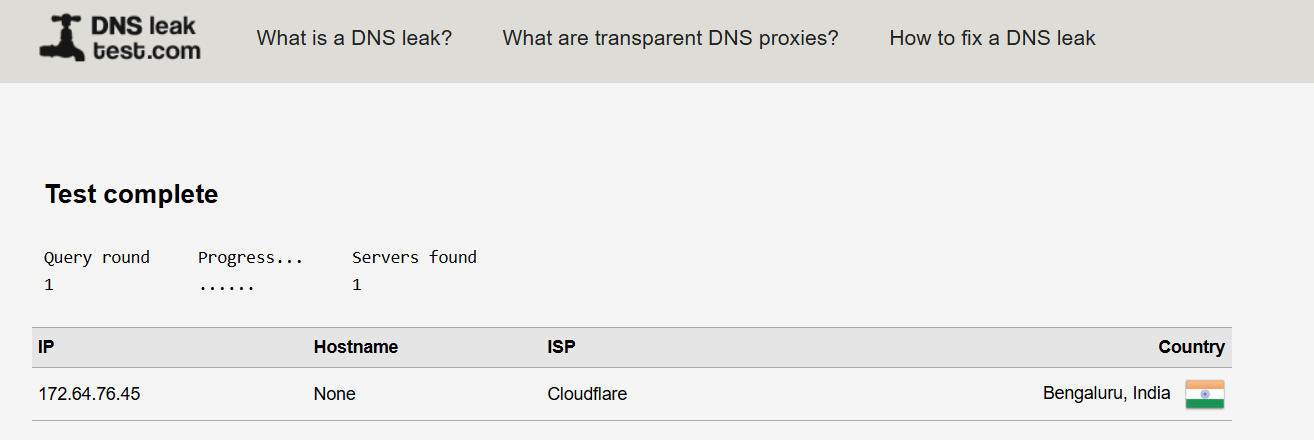Click the 'Test complete' heading
Image resolution: width=1314 pixels, height=440 pixels.
tap(131, 194)
